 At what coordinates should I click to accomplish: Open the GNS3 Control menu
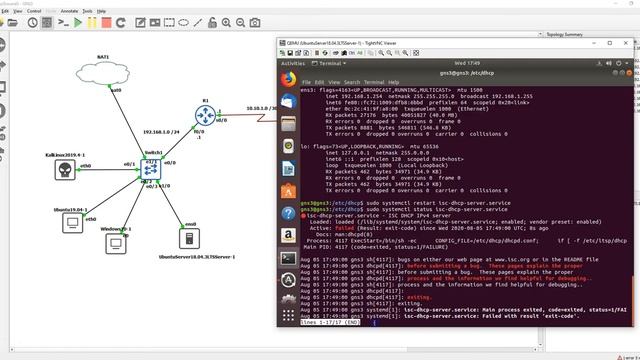pyautogui.click(x=34, y=11)
